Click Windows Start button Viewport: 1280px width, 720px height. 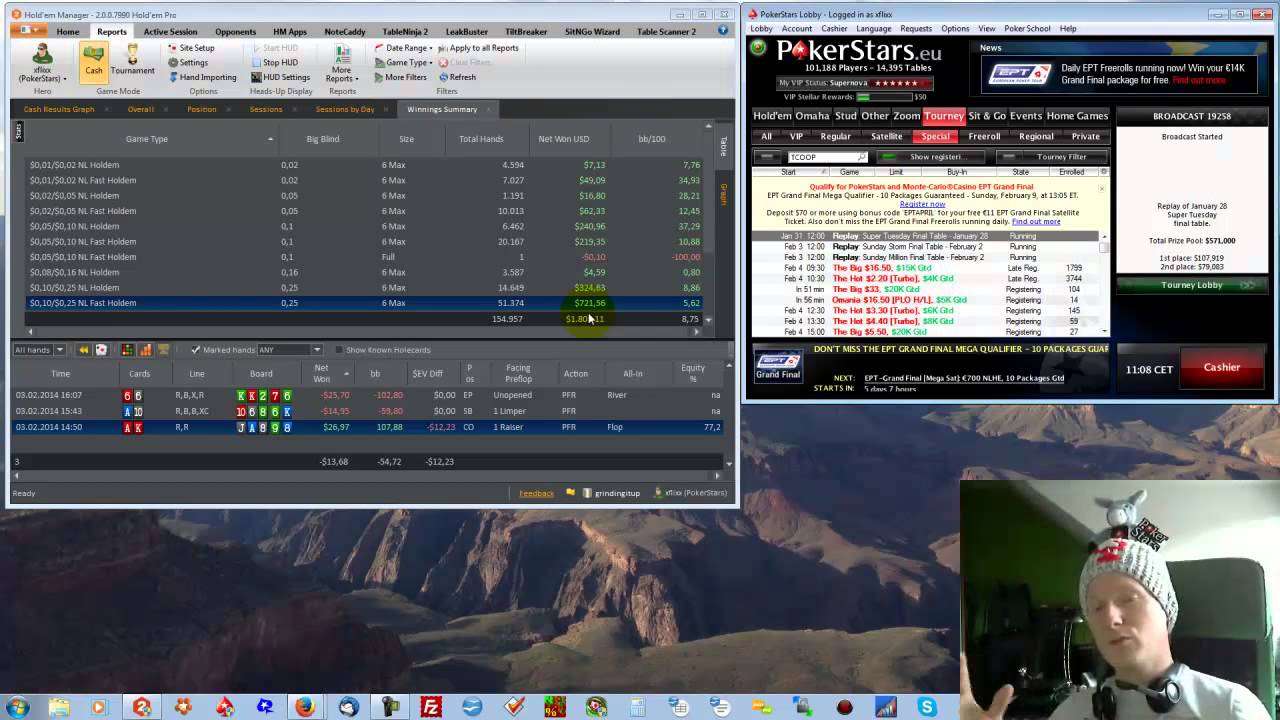pos(17,707)
